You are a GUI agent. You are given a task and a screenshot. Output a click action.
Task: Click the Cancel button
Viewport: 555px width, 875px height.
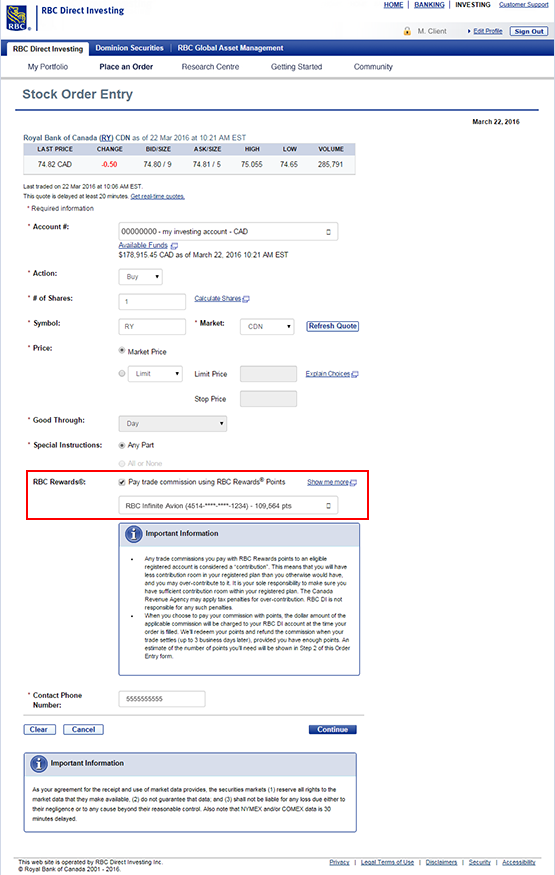point(84,730)
